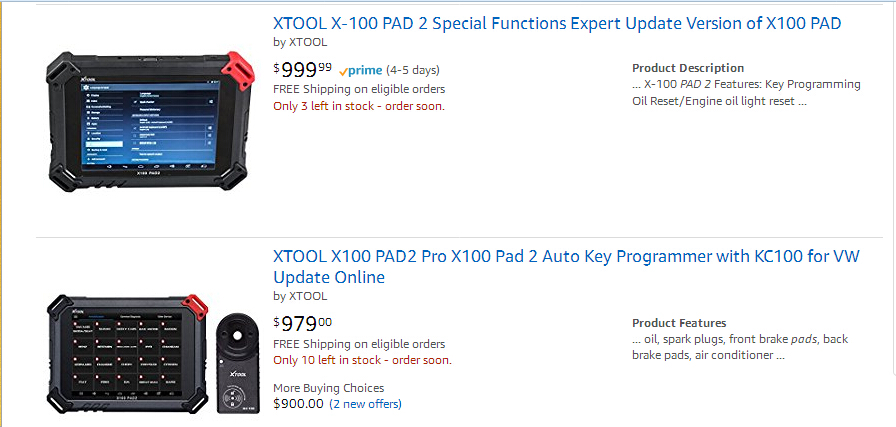
Task: Open the X-100 PAD 2 Special Functions title
Action: tap(557, 23)
